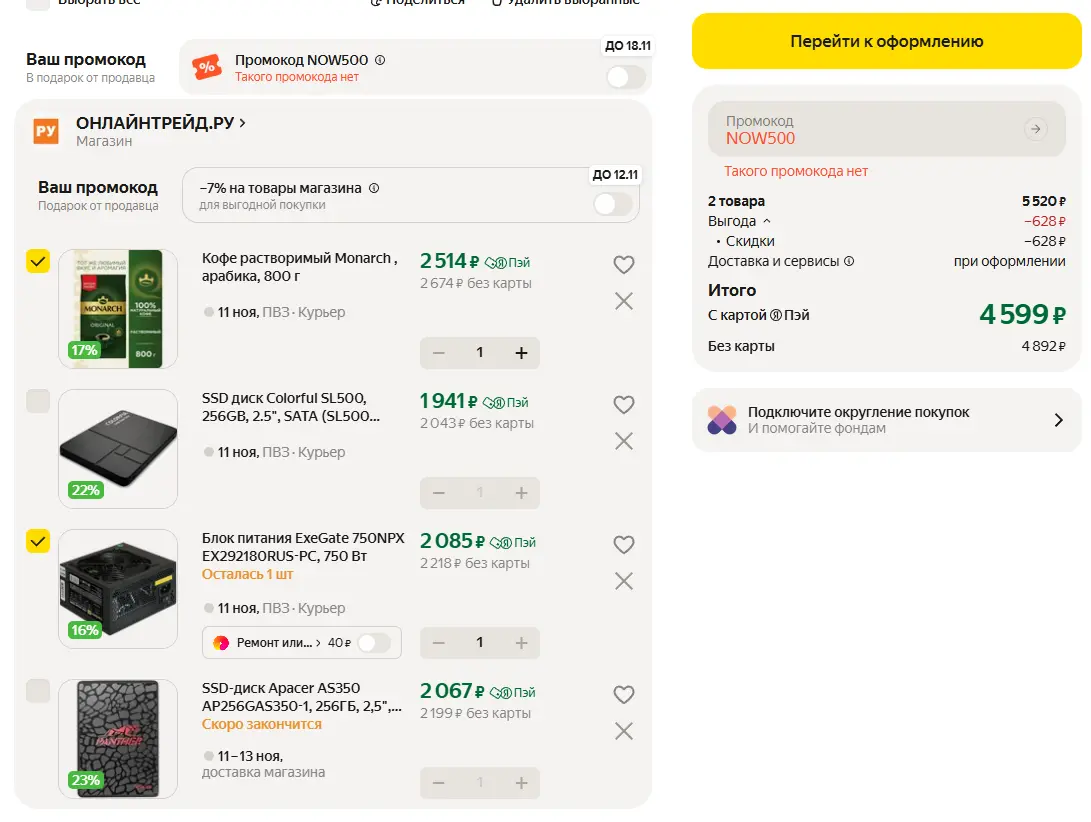Increase Monarch coffee quantity with plus

click(x=521, y=353)
